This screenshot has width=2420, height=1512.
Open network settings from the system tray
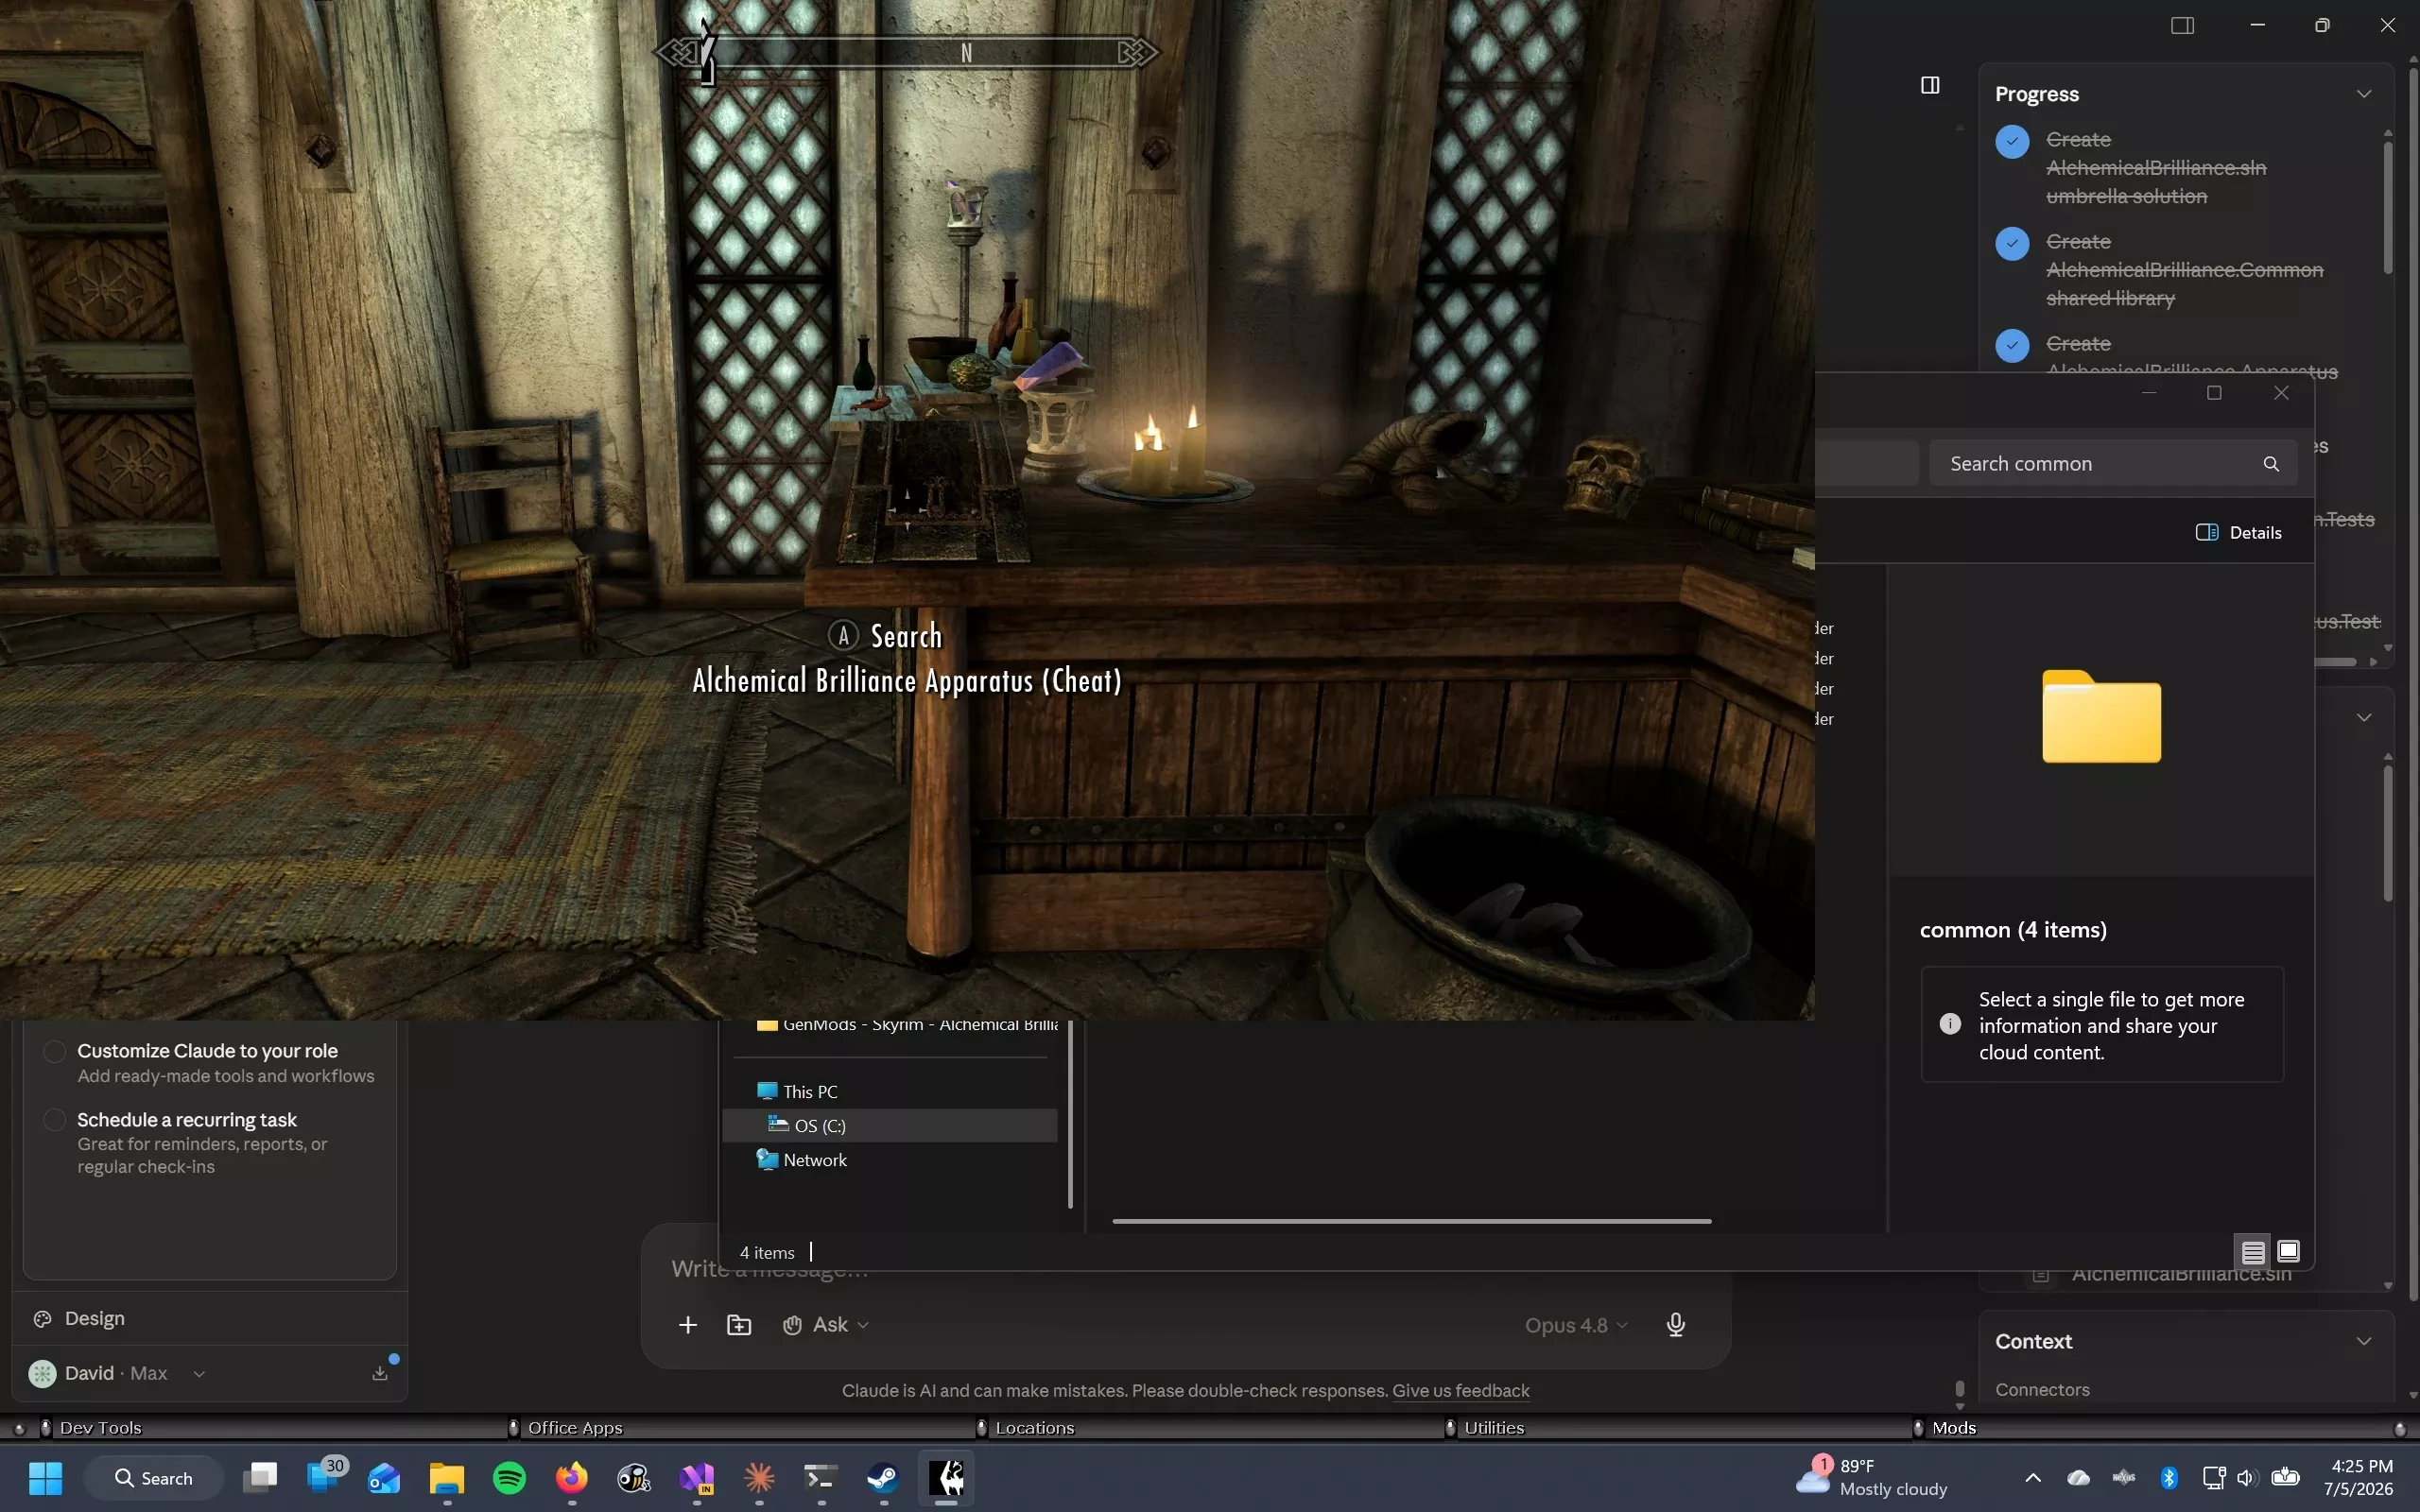(2213, 1477)
